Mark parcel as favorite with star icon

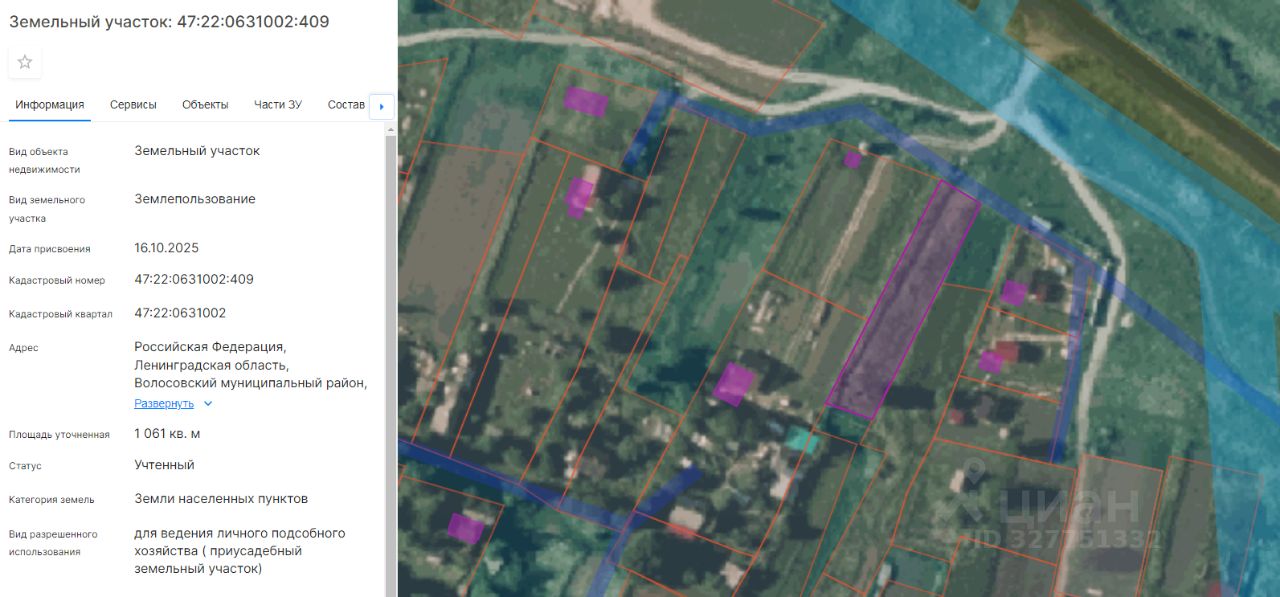pyautogui.click(x=25, y=62)
